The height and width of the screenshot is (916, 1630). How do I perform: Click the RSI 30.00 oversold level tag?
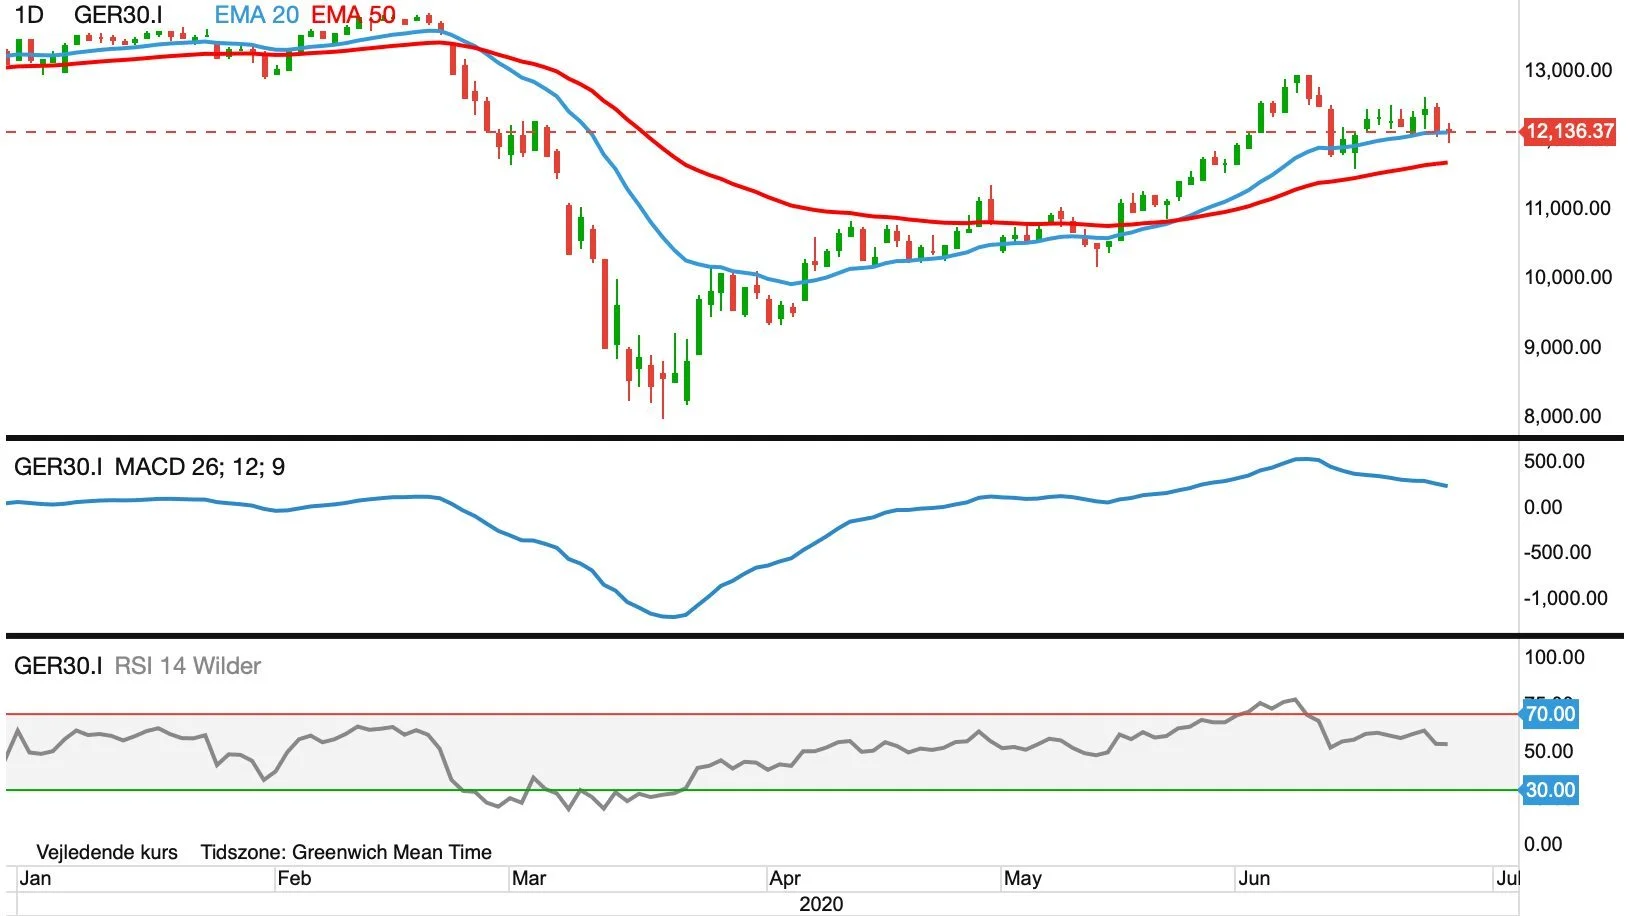(1550, 790)
